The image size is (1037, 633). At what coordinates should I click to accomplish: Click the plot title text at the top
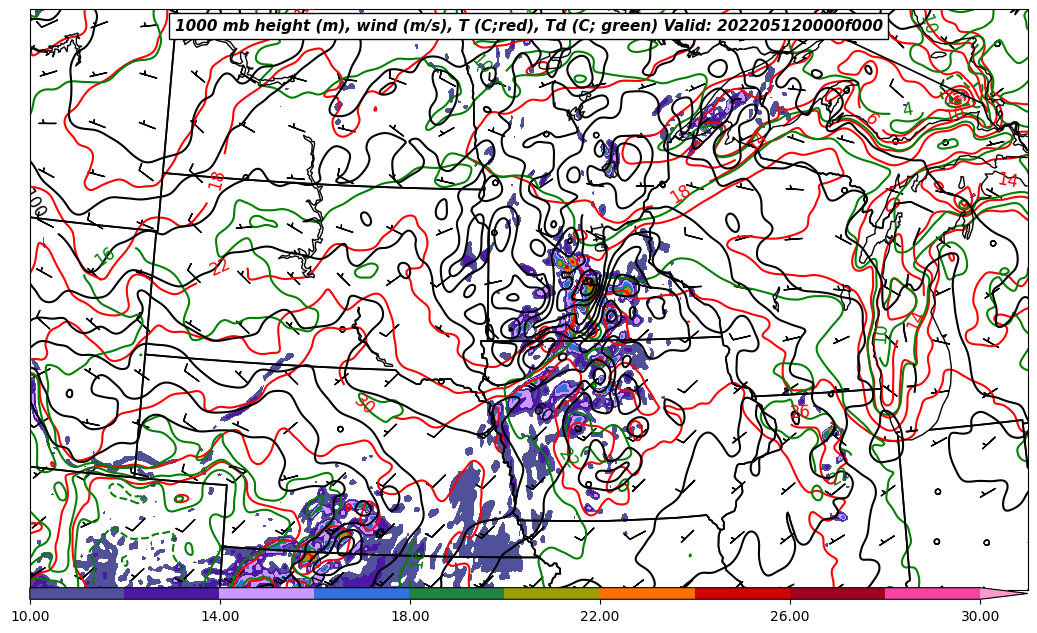[529, 26]
